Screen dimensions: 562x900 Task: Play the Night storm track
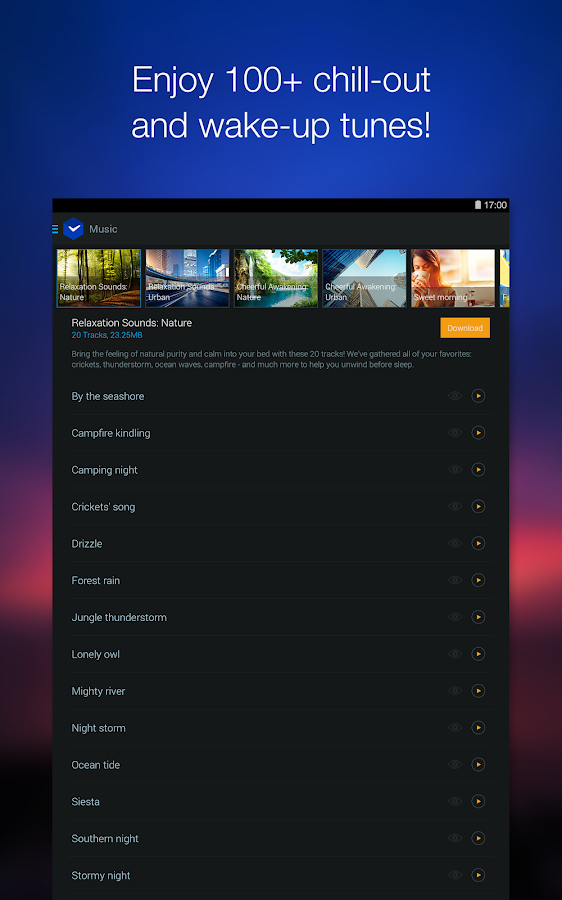(x=478, y=727)
